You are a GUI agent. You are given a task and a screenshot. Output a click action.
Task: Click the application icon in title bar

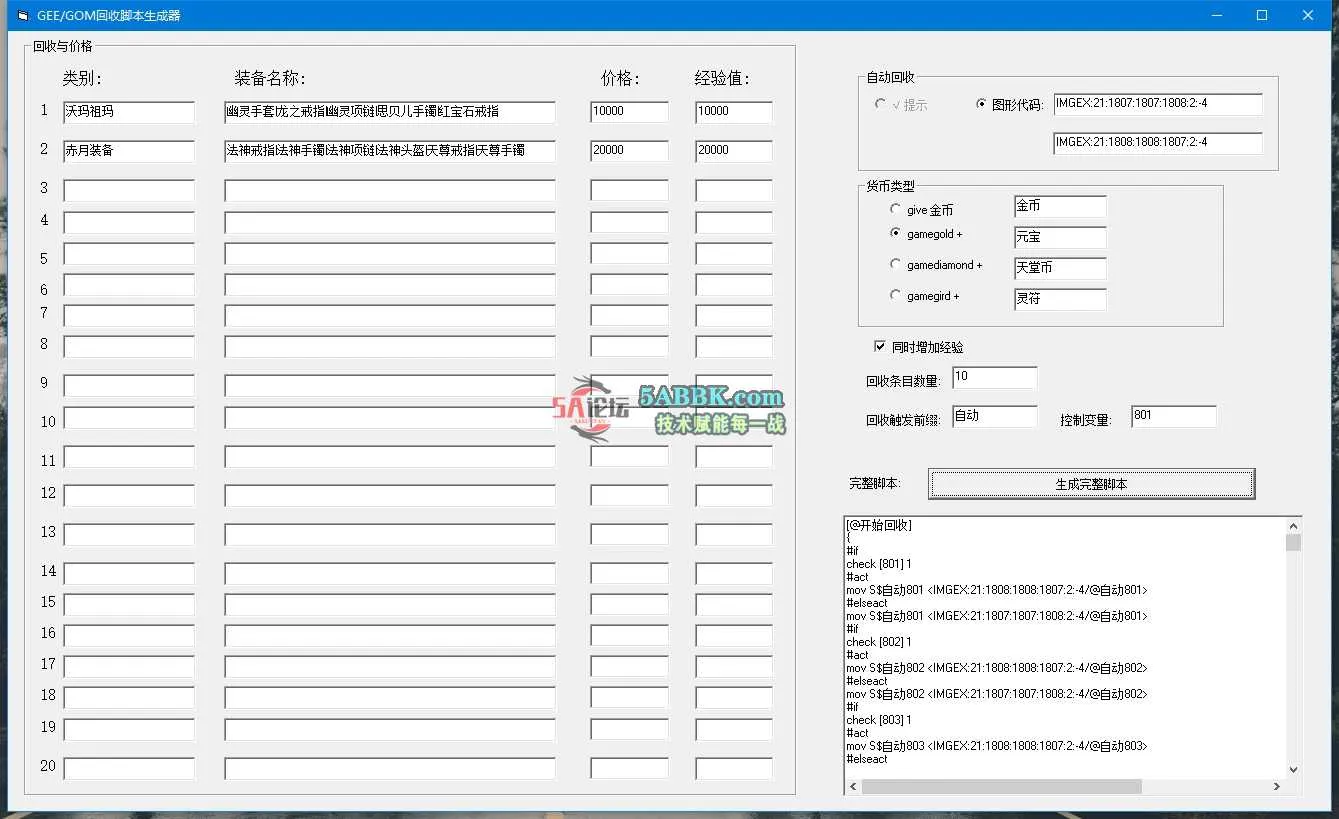point(21,16)
